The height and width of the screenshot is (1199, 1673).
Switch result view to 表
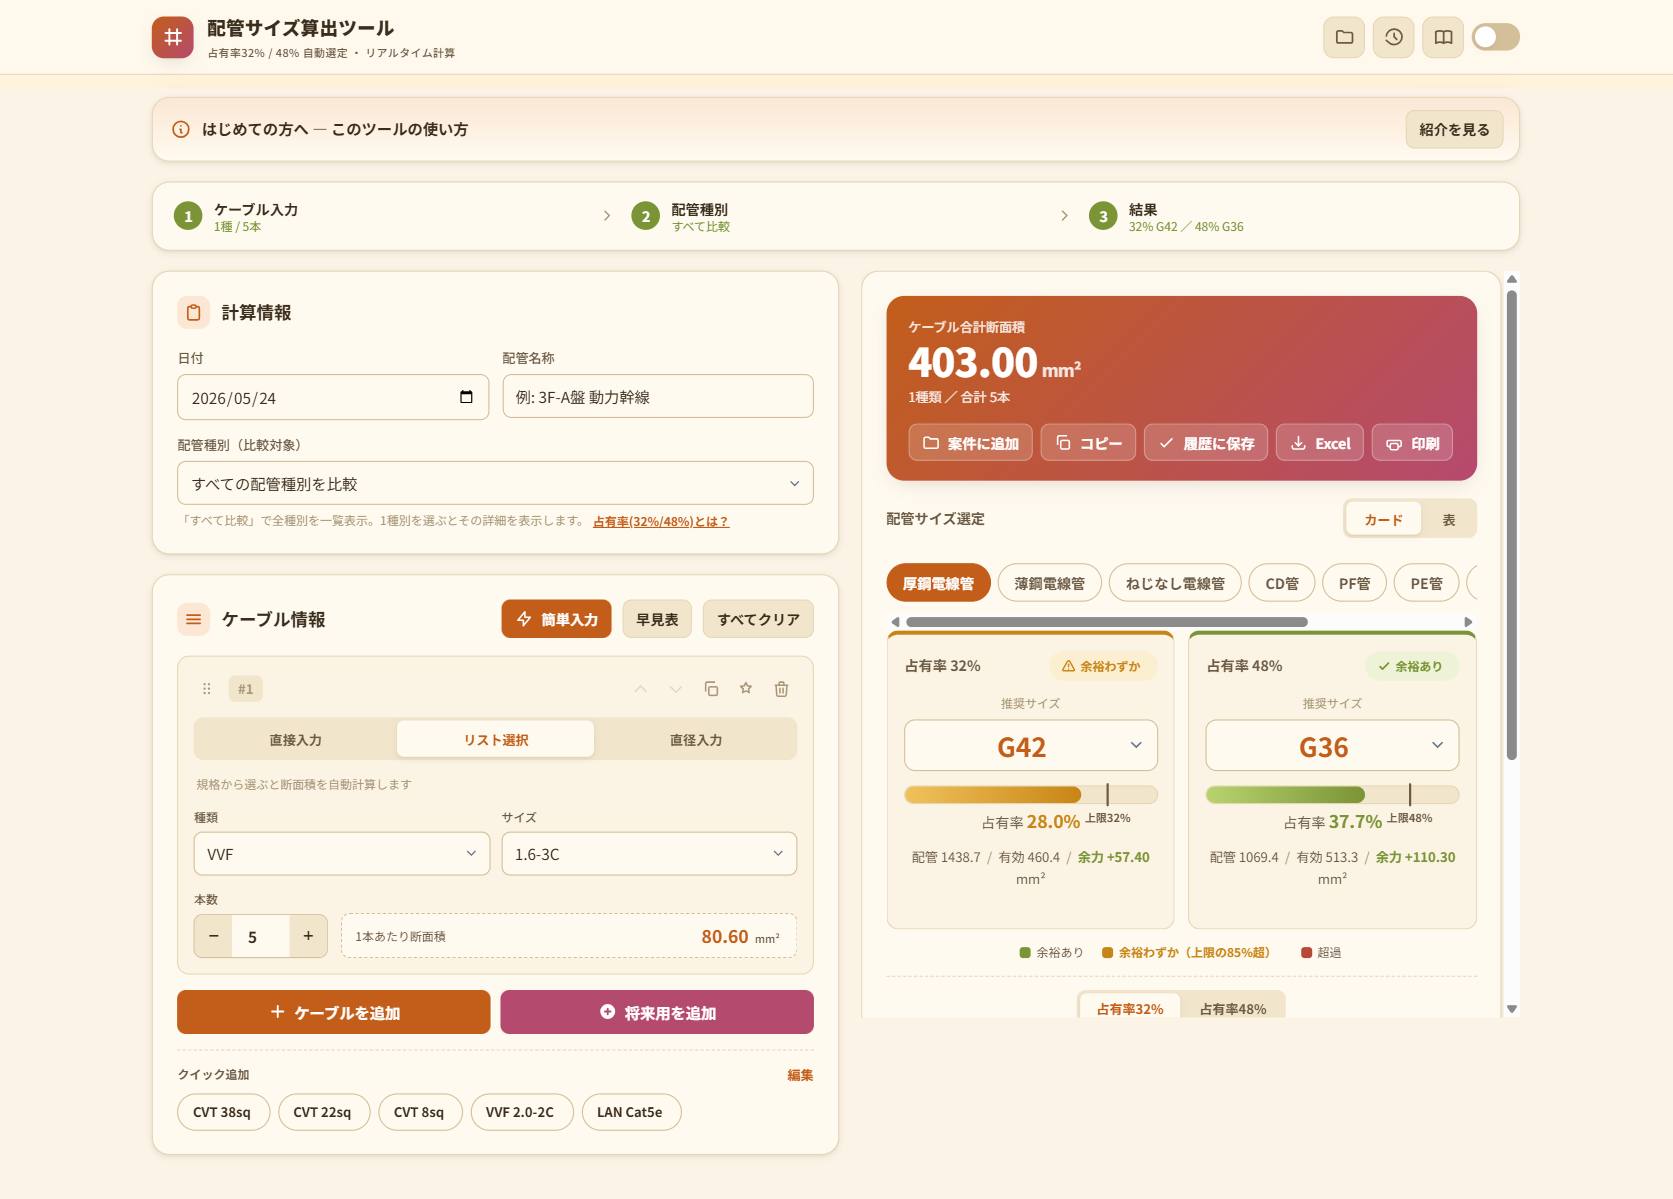pos(1448,520)
